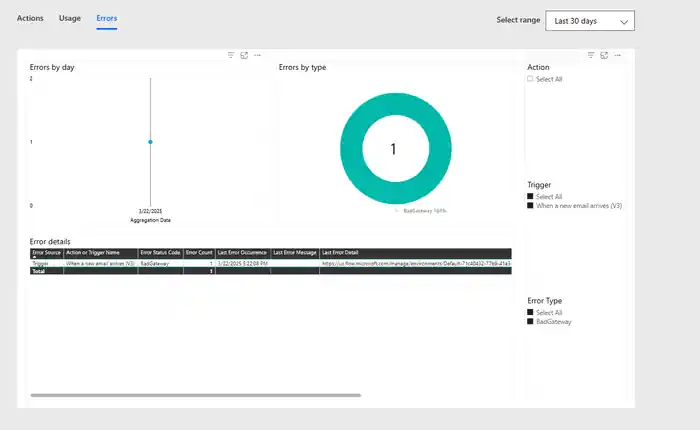
Task: Click the data point on Errors by day chart
Action: [x=150, y=142]
